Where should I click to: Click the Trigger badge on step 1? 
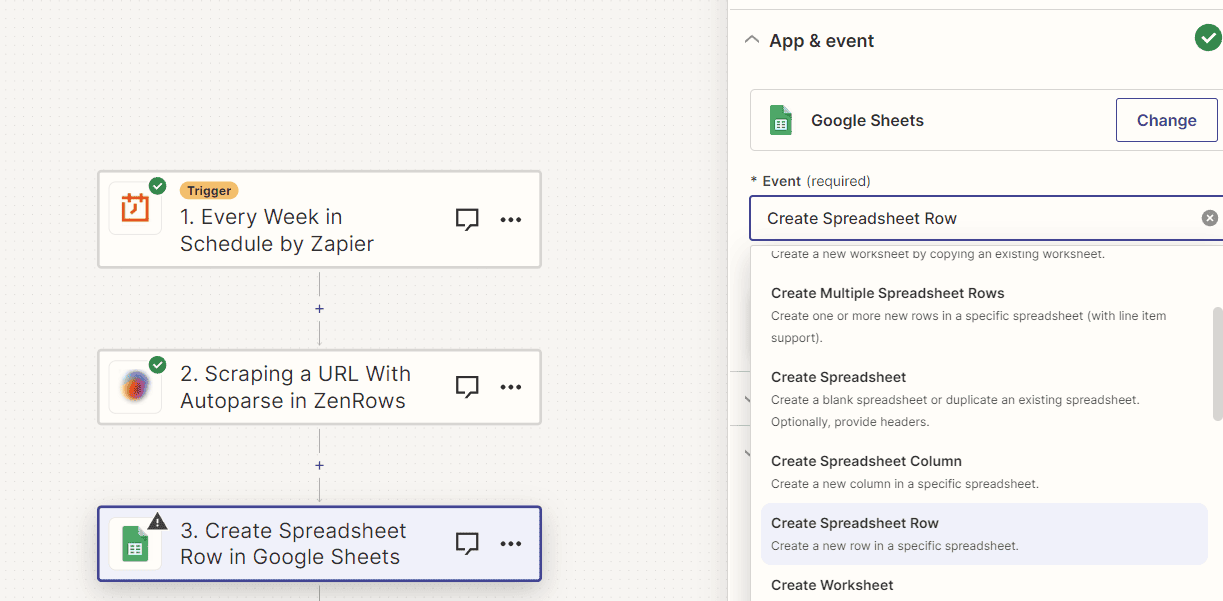click(x=209, y=190)
